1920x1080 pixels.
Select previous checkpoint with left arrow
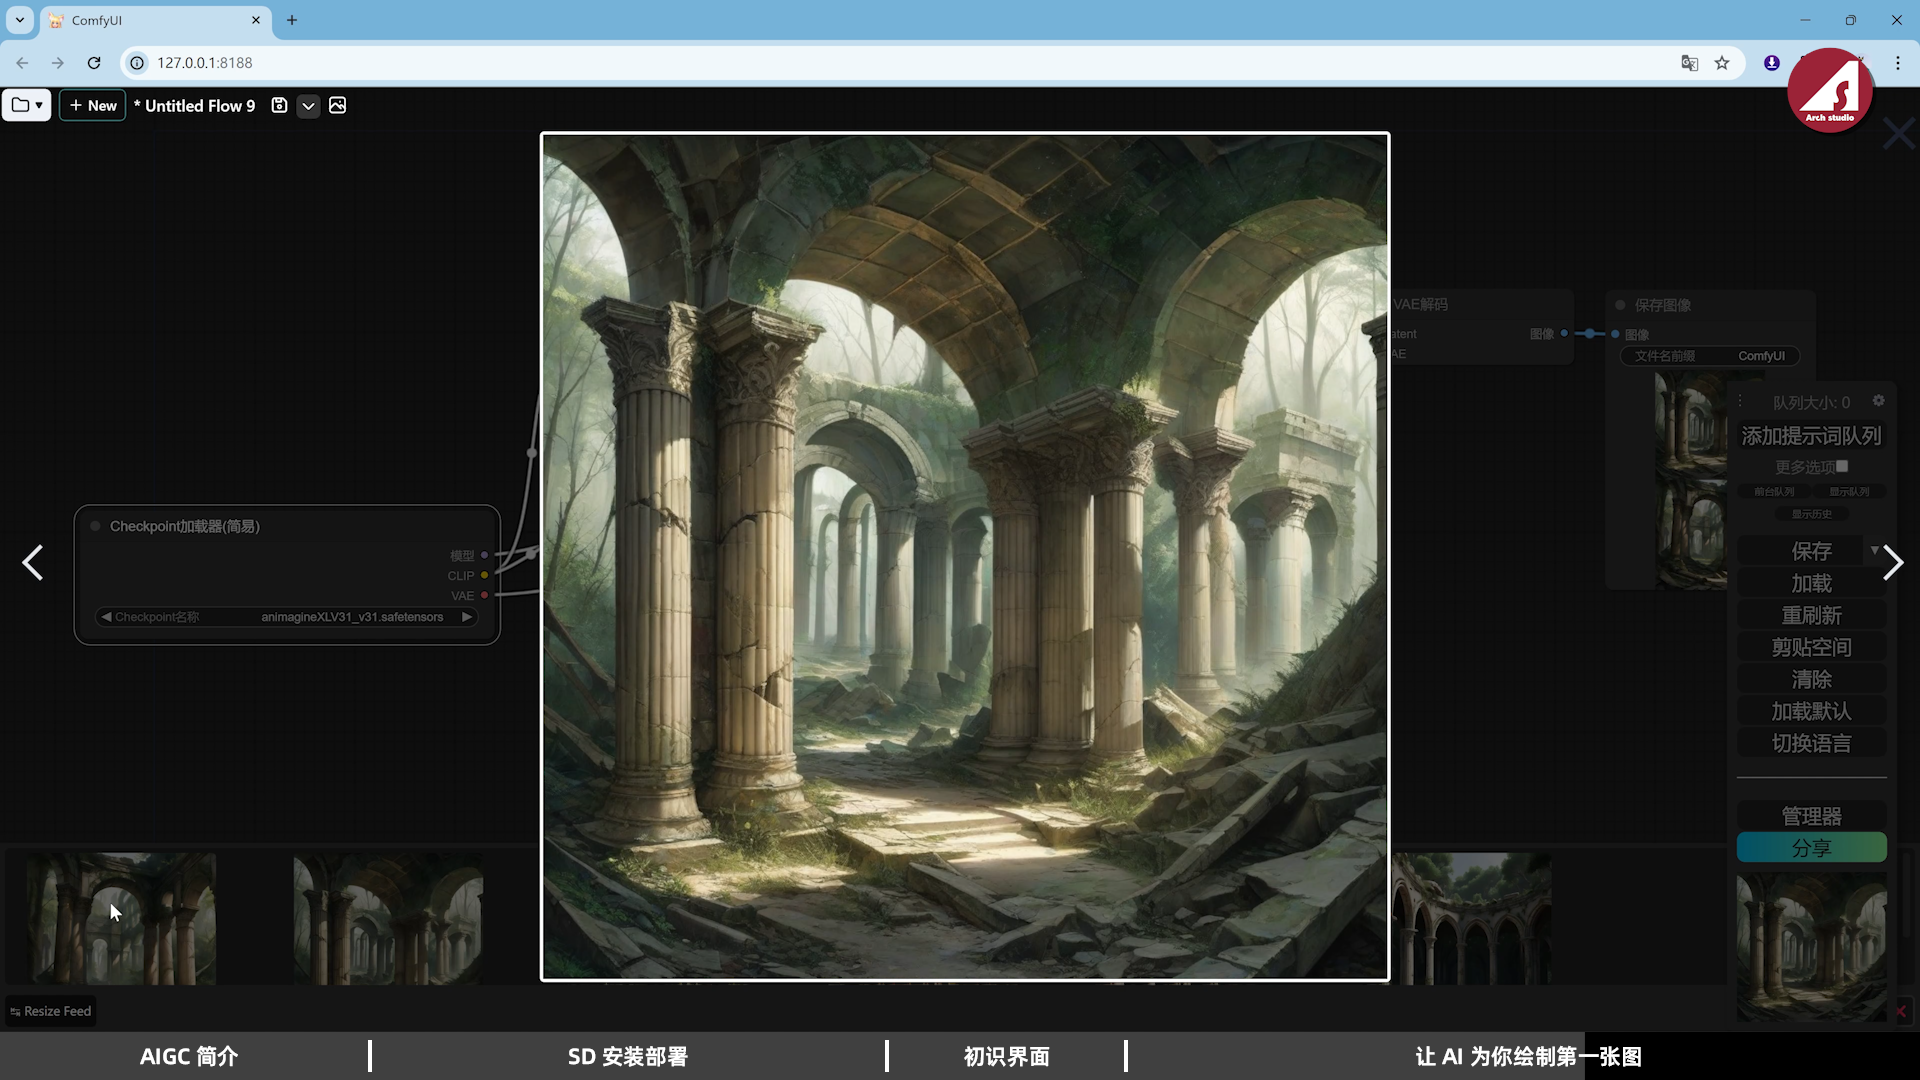click(x=106, y=617)
